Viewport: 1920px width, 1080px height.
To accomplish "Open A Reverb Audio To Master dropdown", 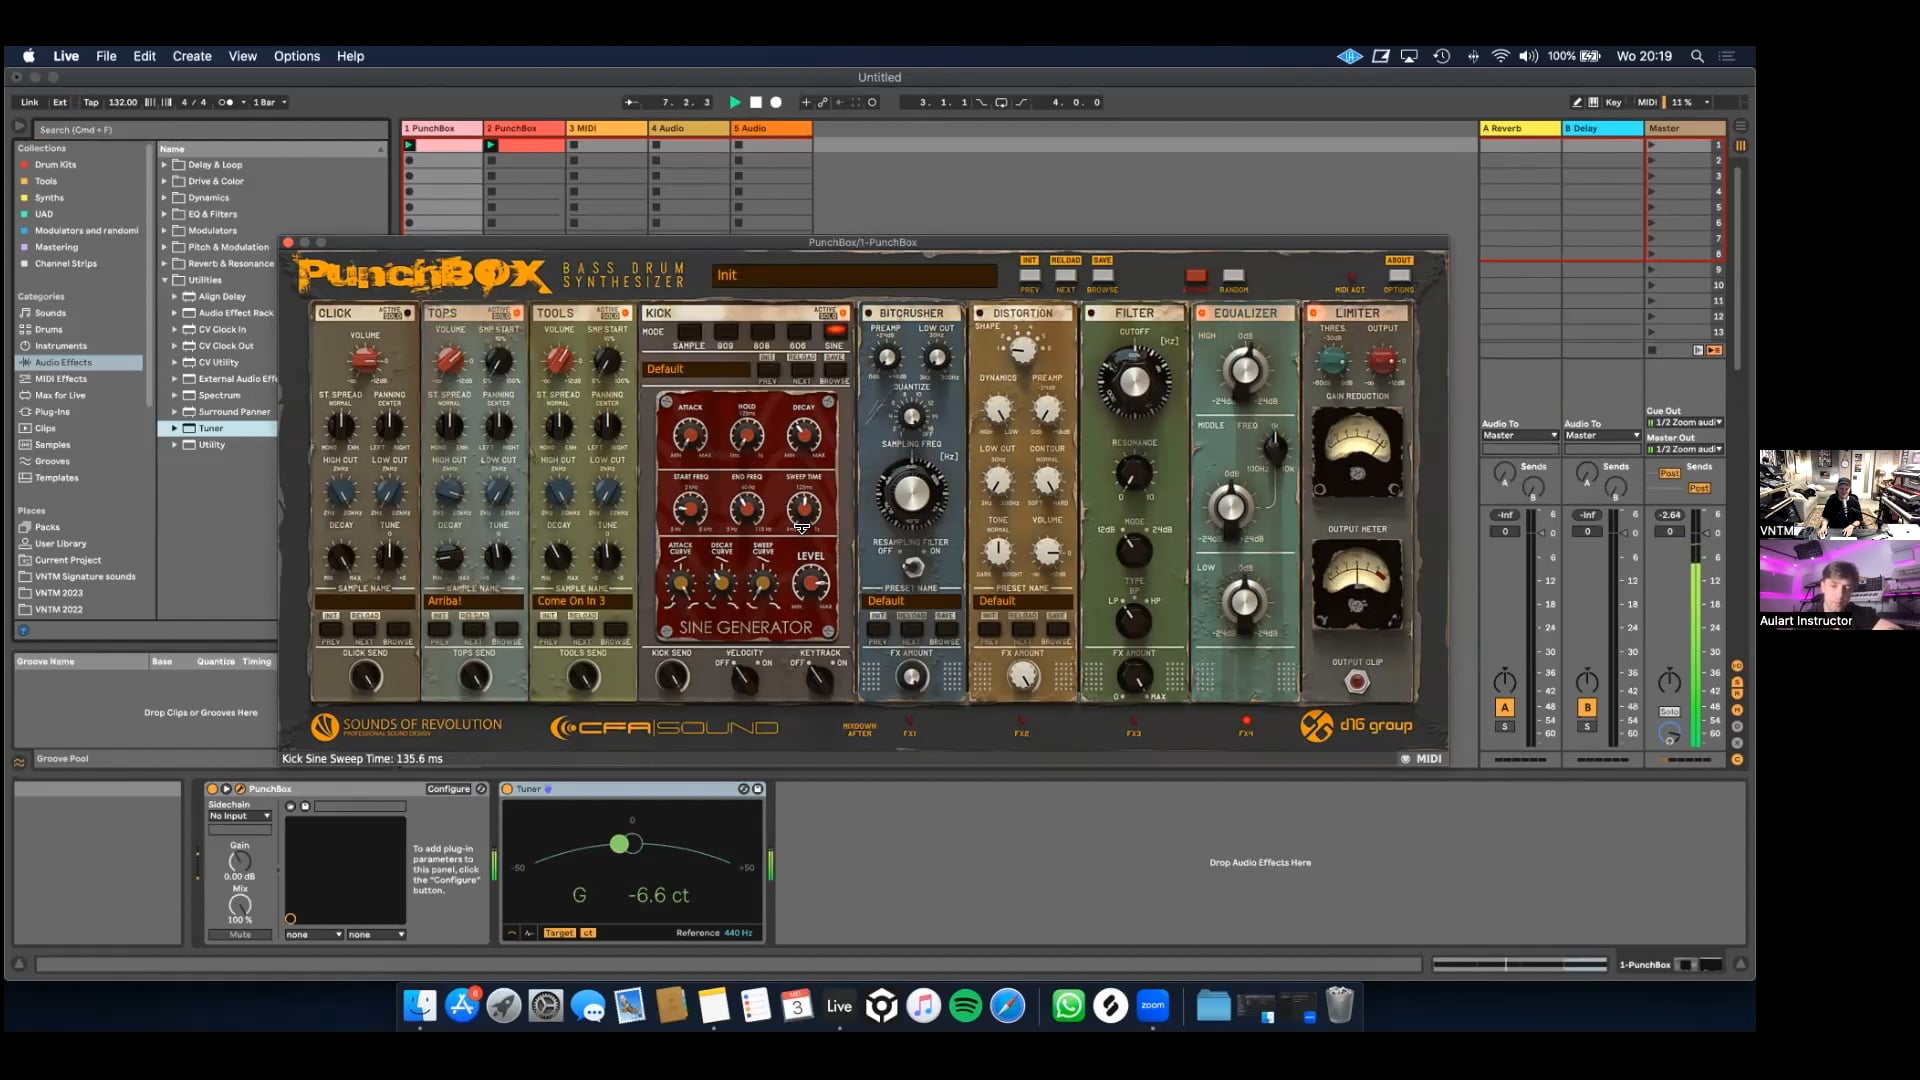I will click(1520, 435).
